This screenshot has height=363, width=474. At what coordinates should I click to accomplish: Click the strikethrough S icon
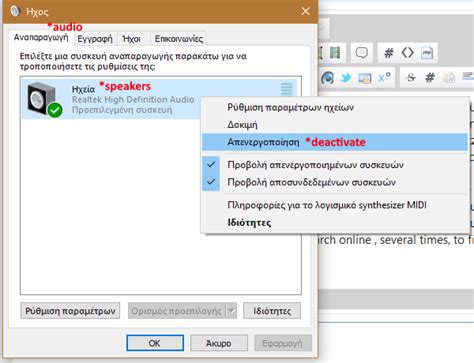pos(411,78)
